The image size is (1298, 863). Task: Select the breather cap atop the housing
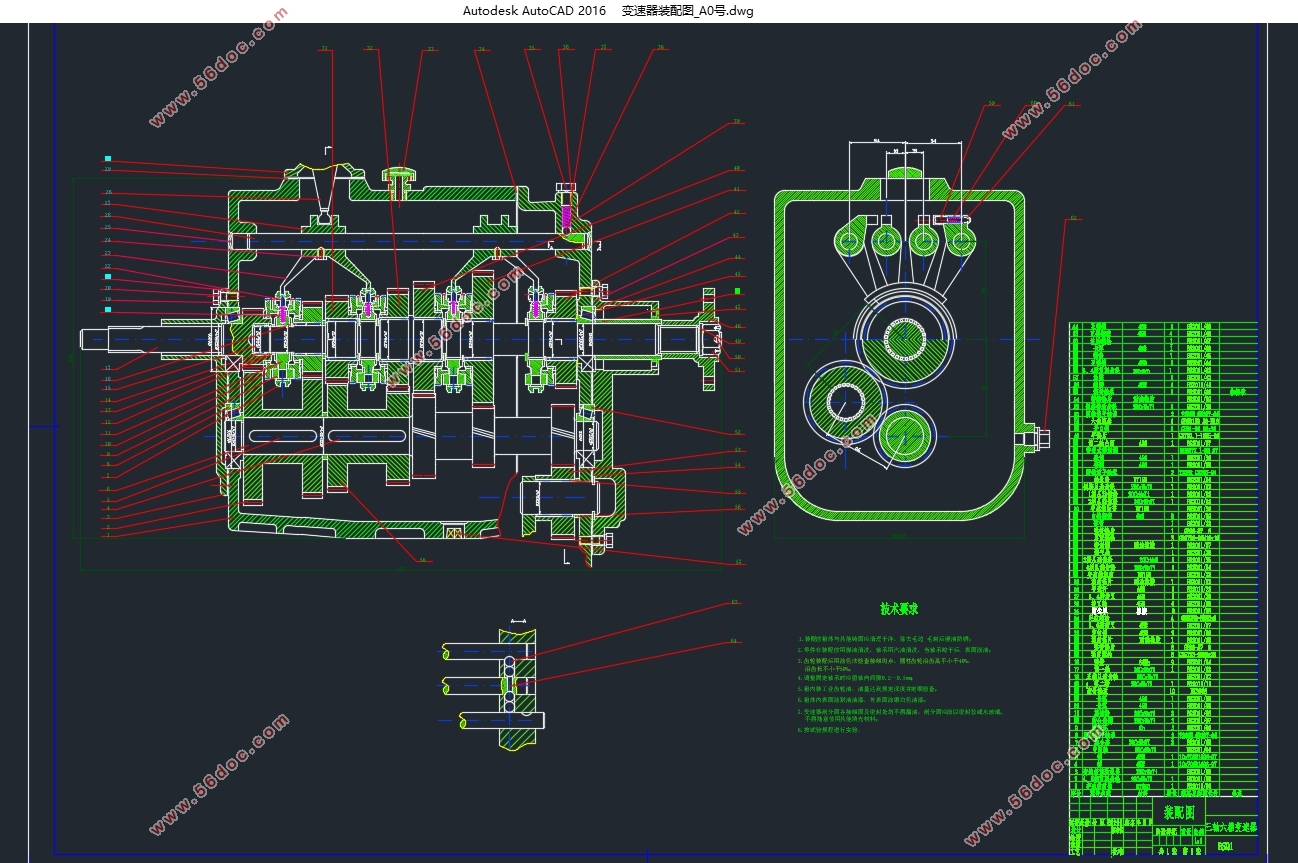click(x=399, y=179)
